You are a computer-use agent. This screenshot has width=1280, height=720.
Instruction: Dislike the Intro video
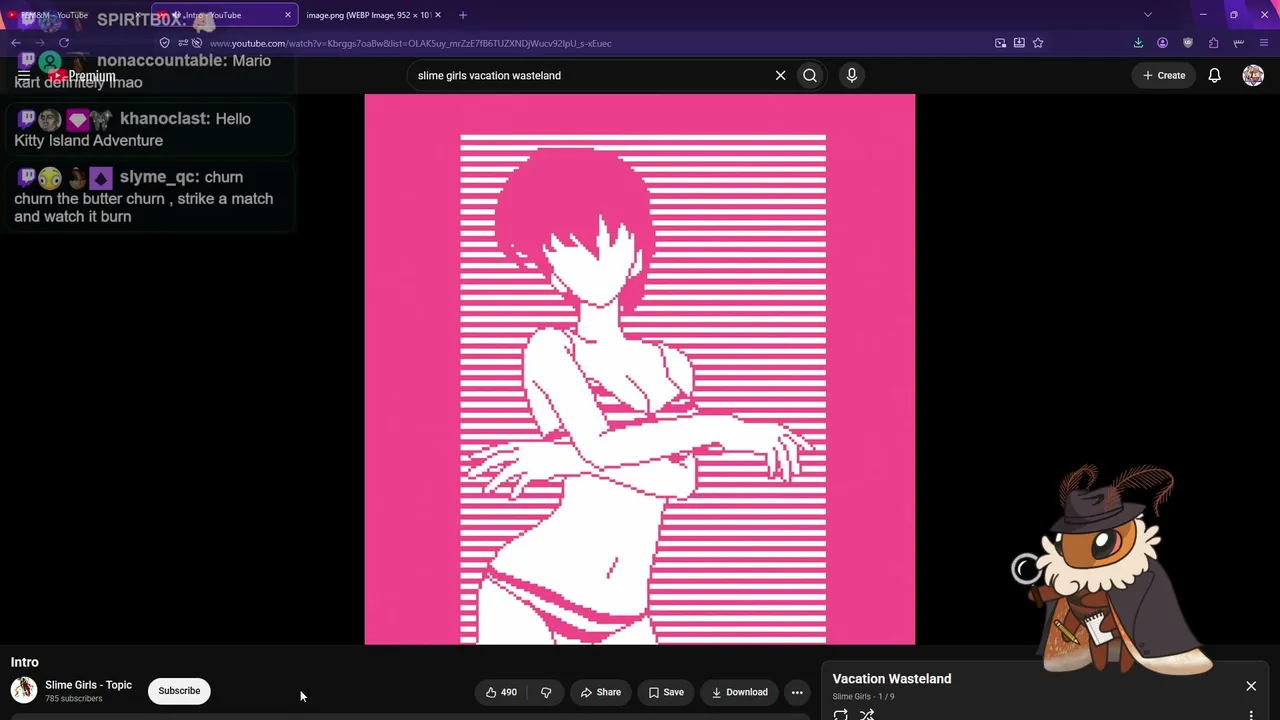546,692
